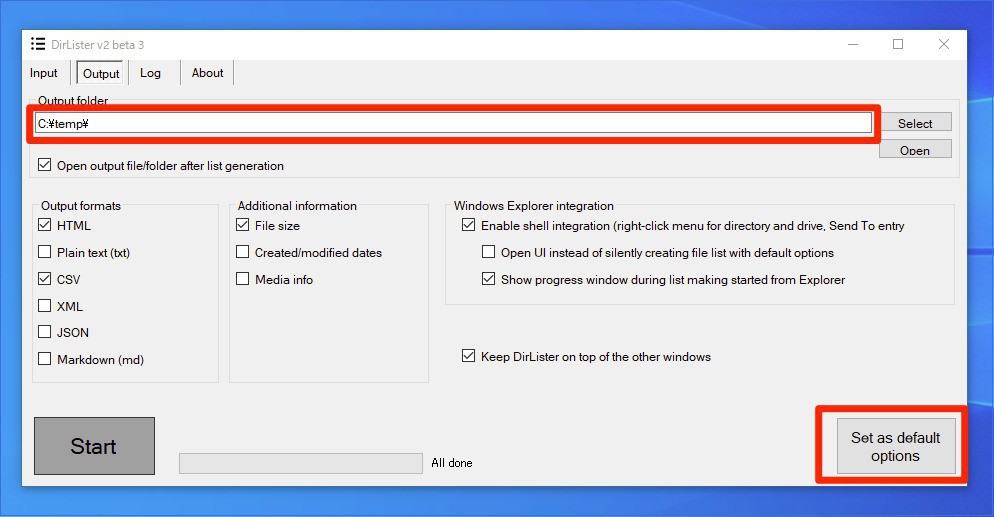Viewport: 994px width, 517px height.
Task: Click the All done status text
Action: pos(452,463)
